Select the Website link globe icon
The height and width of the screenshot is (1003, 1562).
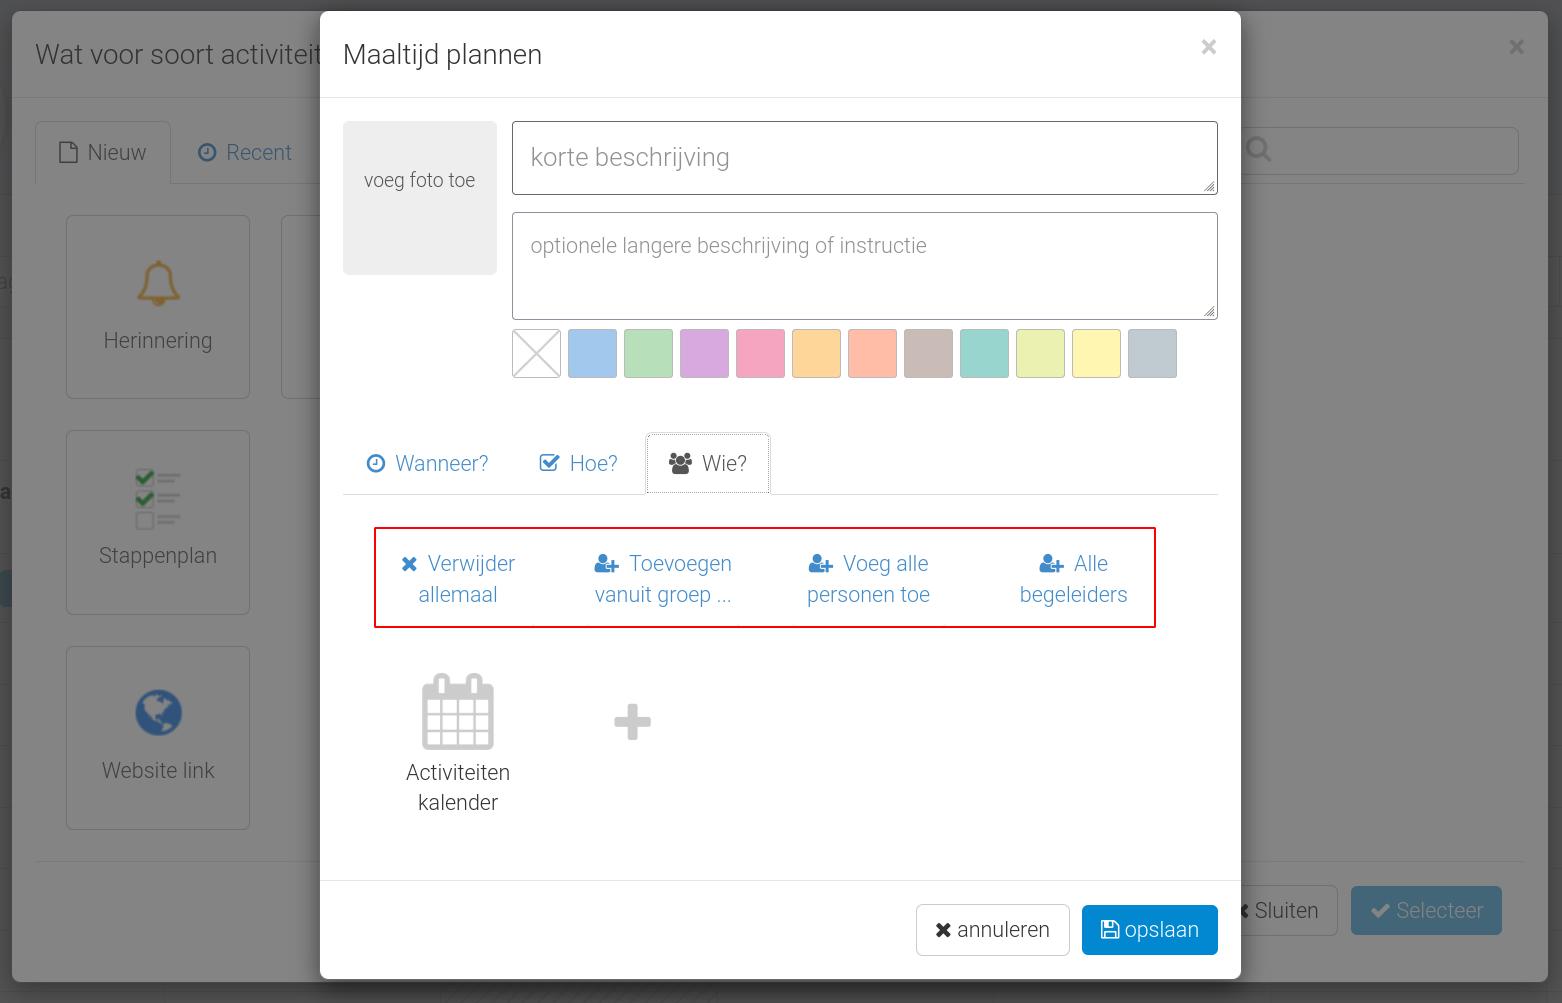[158, 713]
